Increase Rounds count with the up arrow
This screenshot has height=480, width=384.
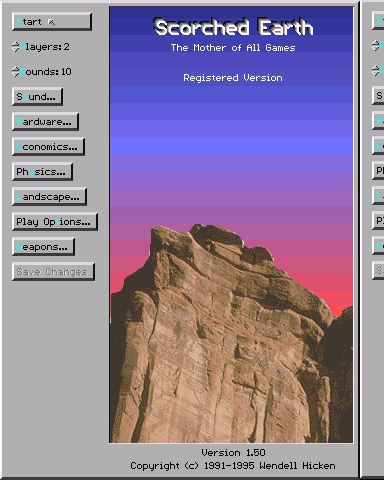coord(15,69)
